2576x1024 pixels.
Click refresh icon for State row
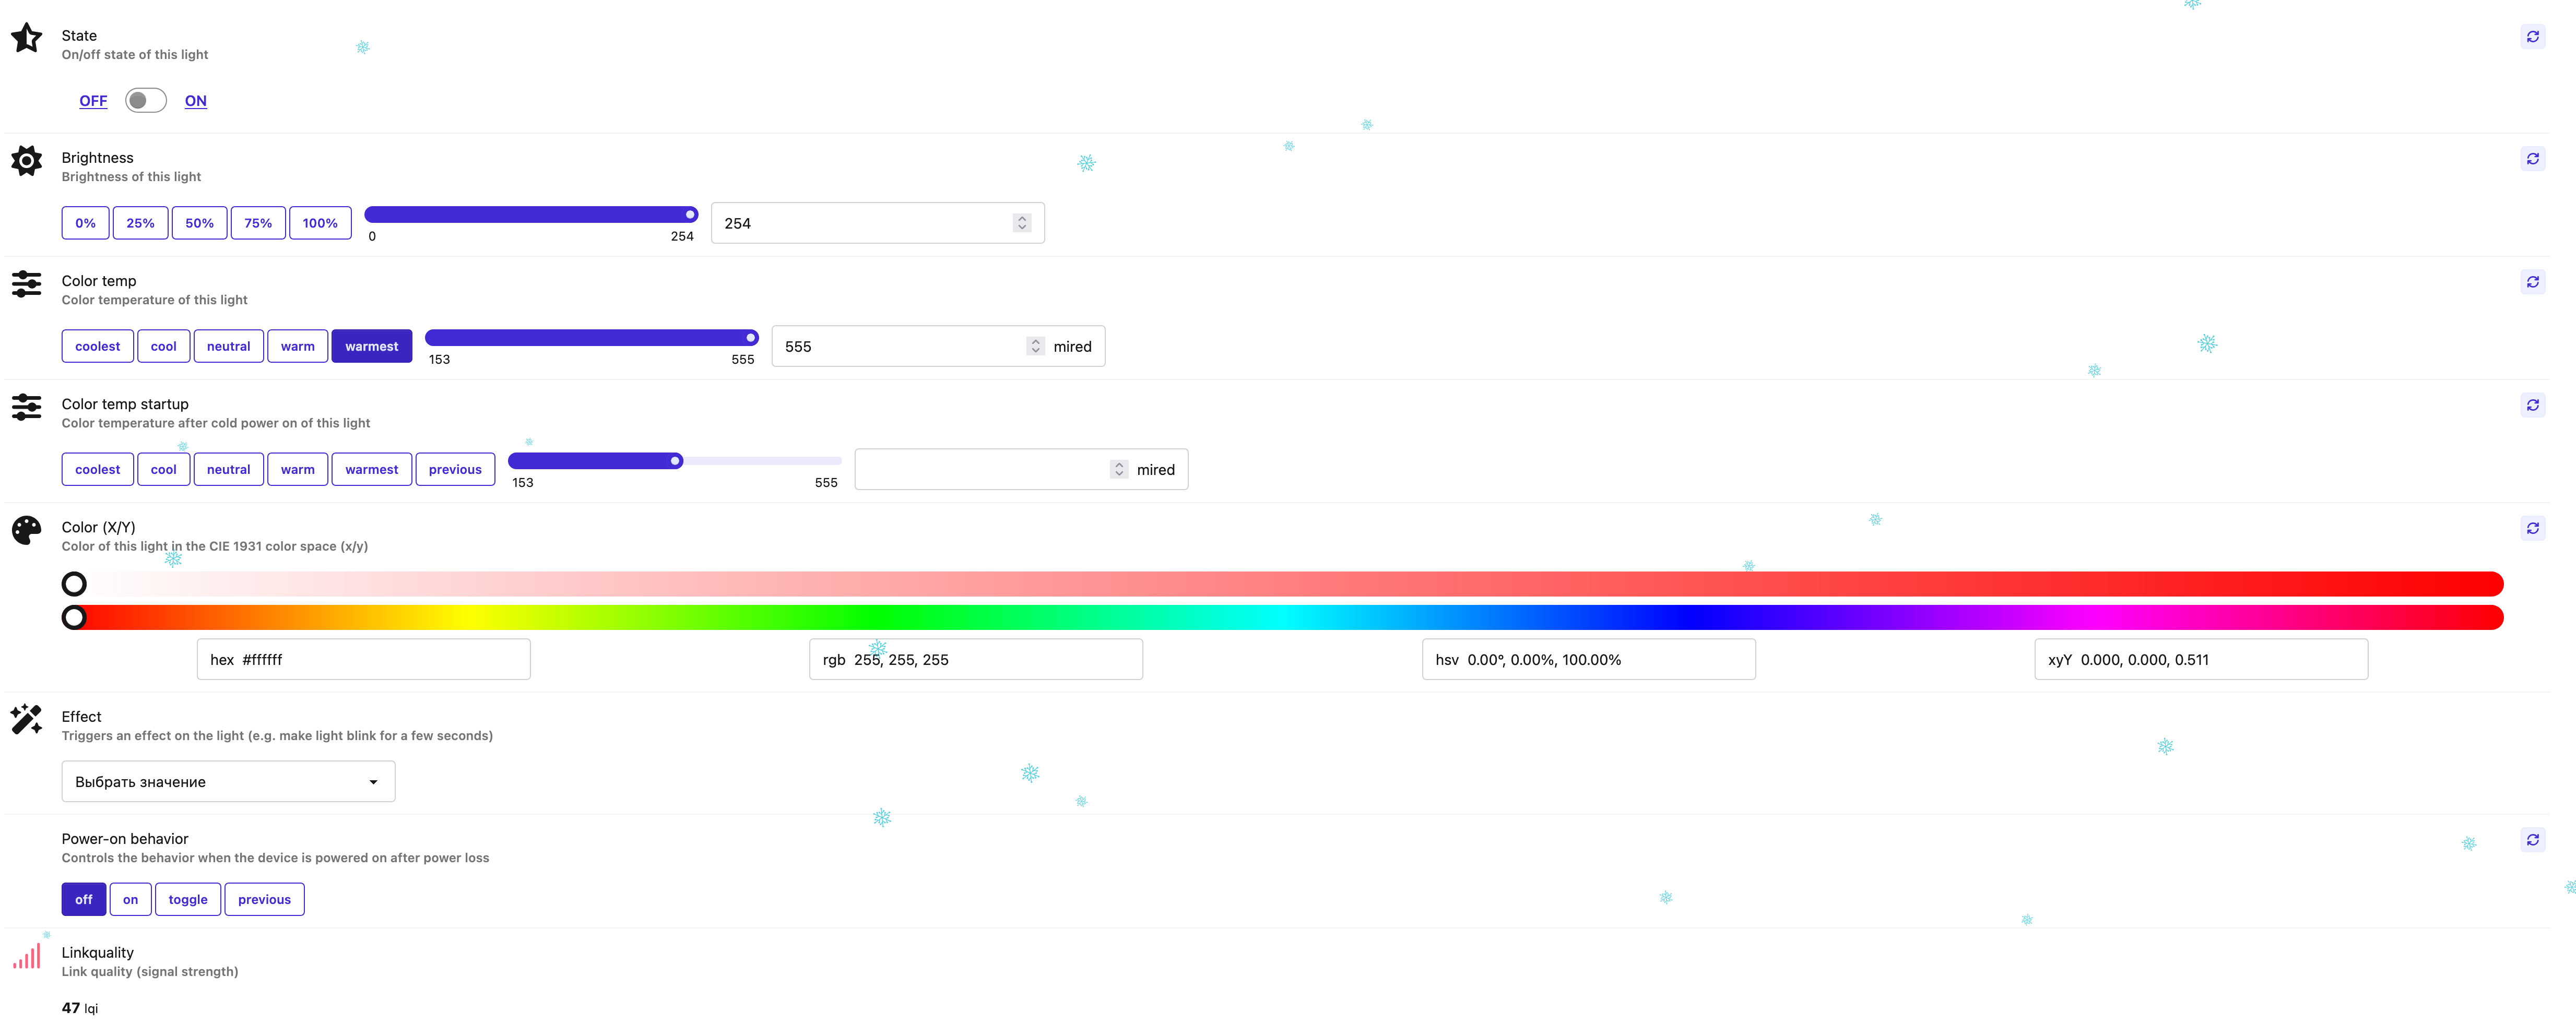[2532, 37]
